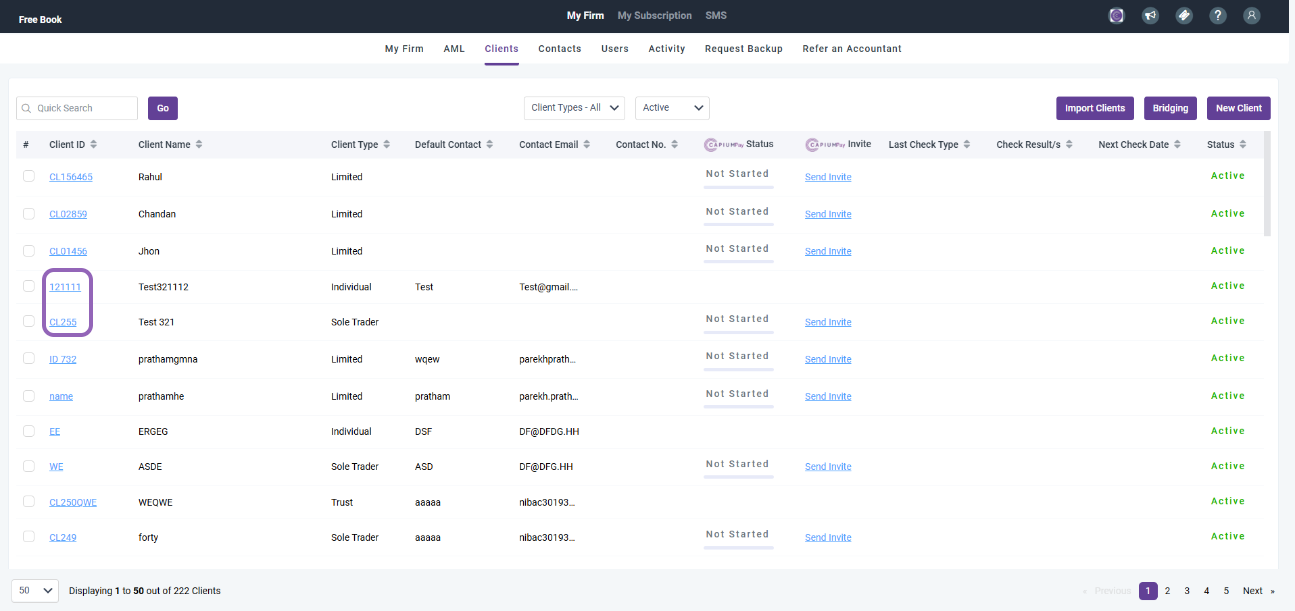Click the Active status for WEQWE
This screenshot has height=611, width=1295.
click(x=1228, y=501)
